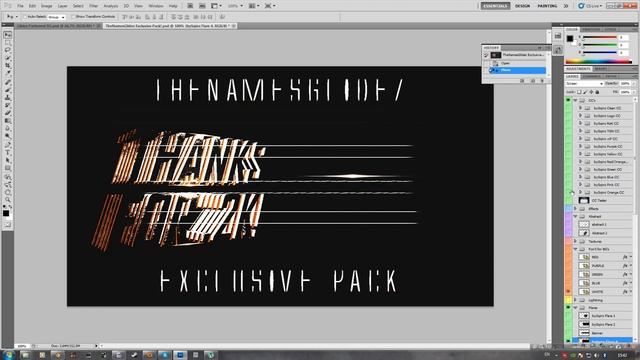This screenshot has height=360, width=640.
Task: Hide the Flares layer group
Action: click(x=568, y=308)
